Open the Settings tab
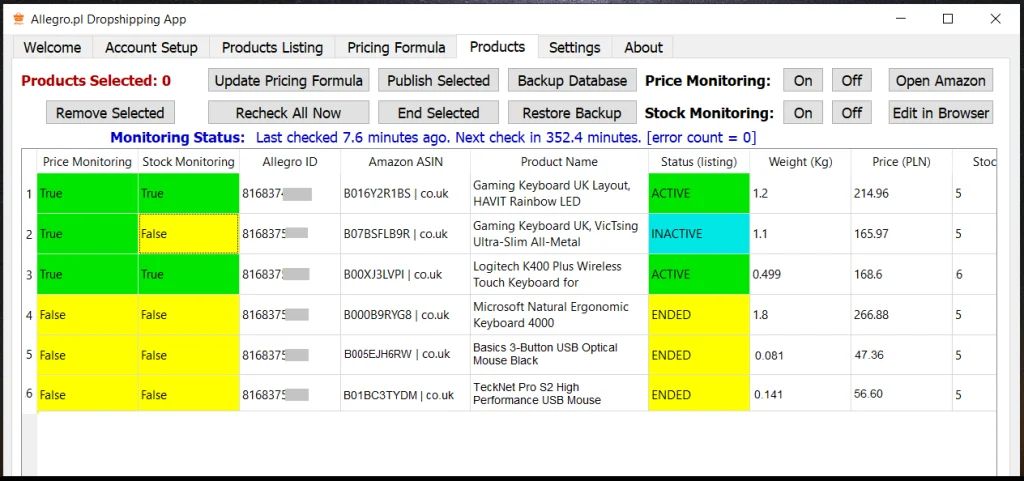Screen dimensions: 1024x481 575,48
